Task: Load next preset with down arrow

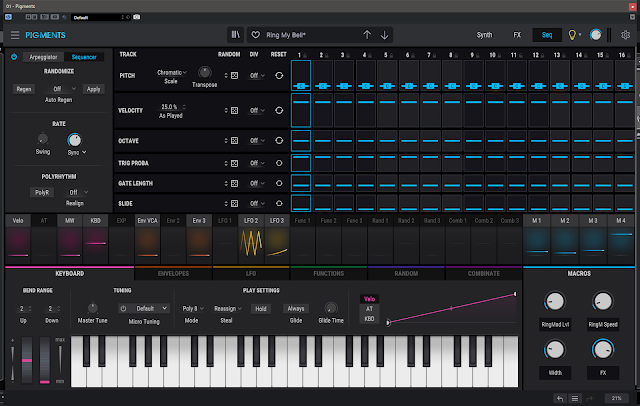Action: [384, 35]
